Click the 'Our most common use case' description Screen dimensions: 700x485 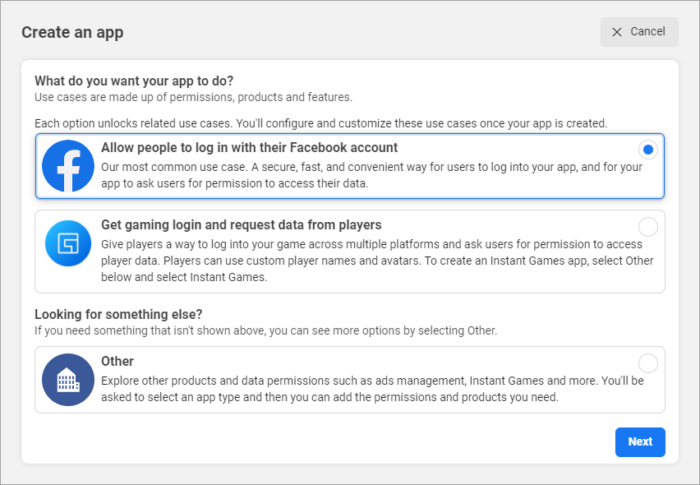pos(371,175)
